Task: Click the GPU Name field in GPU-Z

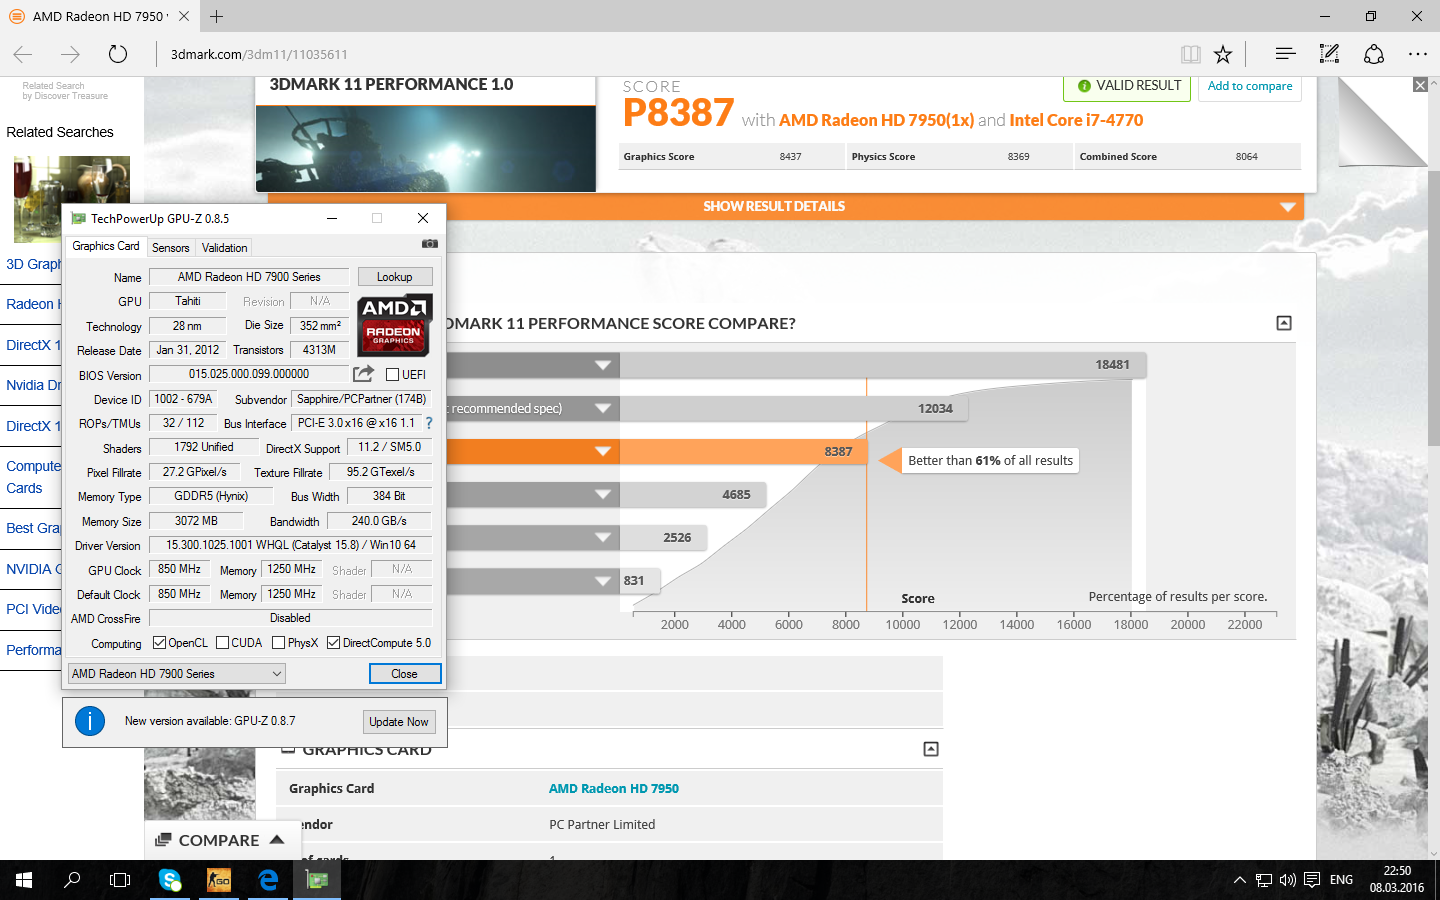Action: (249, 277)
